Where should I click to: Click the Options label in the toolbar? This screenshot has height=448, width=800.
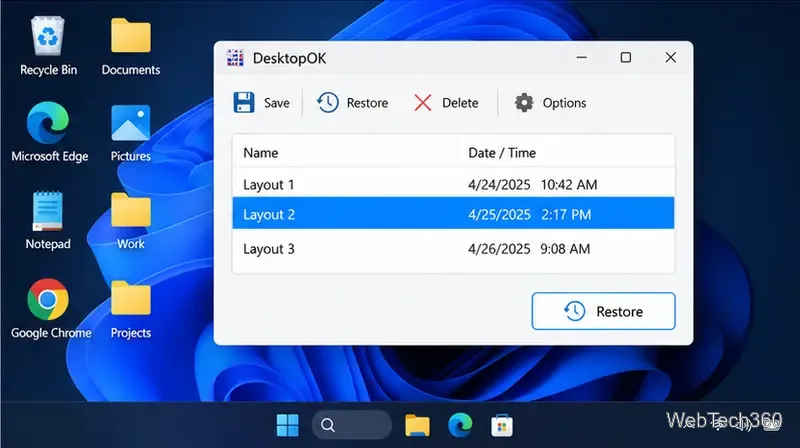pos(564,103)
